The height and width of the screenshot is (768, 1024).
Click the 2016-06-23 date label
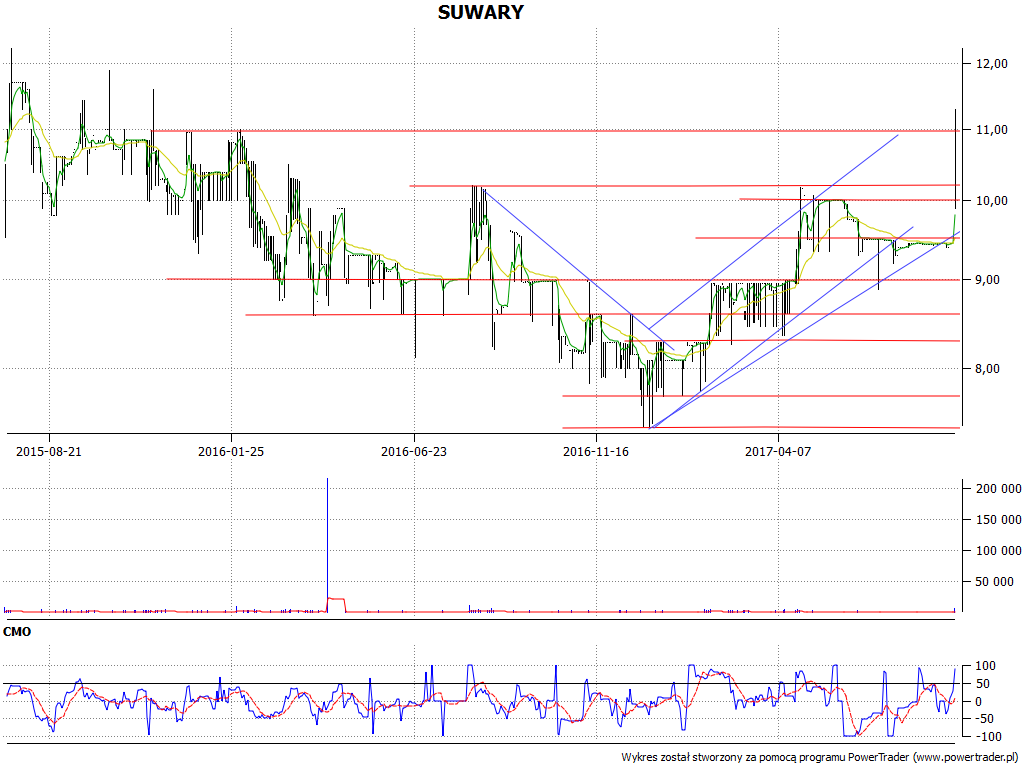pyautogui.click(x=414, y=451)
